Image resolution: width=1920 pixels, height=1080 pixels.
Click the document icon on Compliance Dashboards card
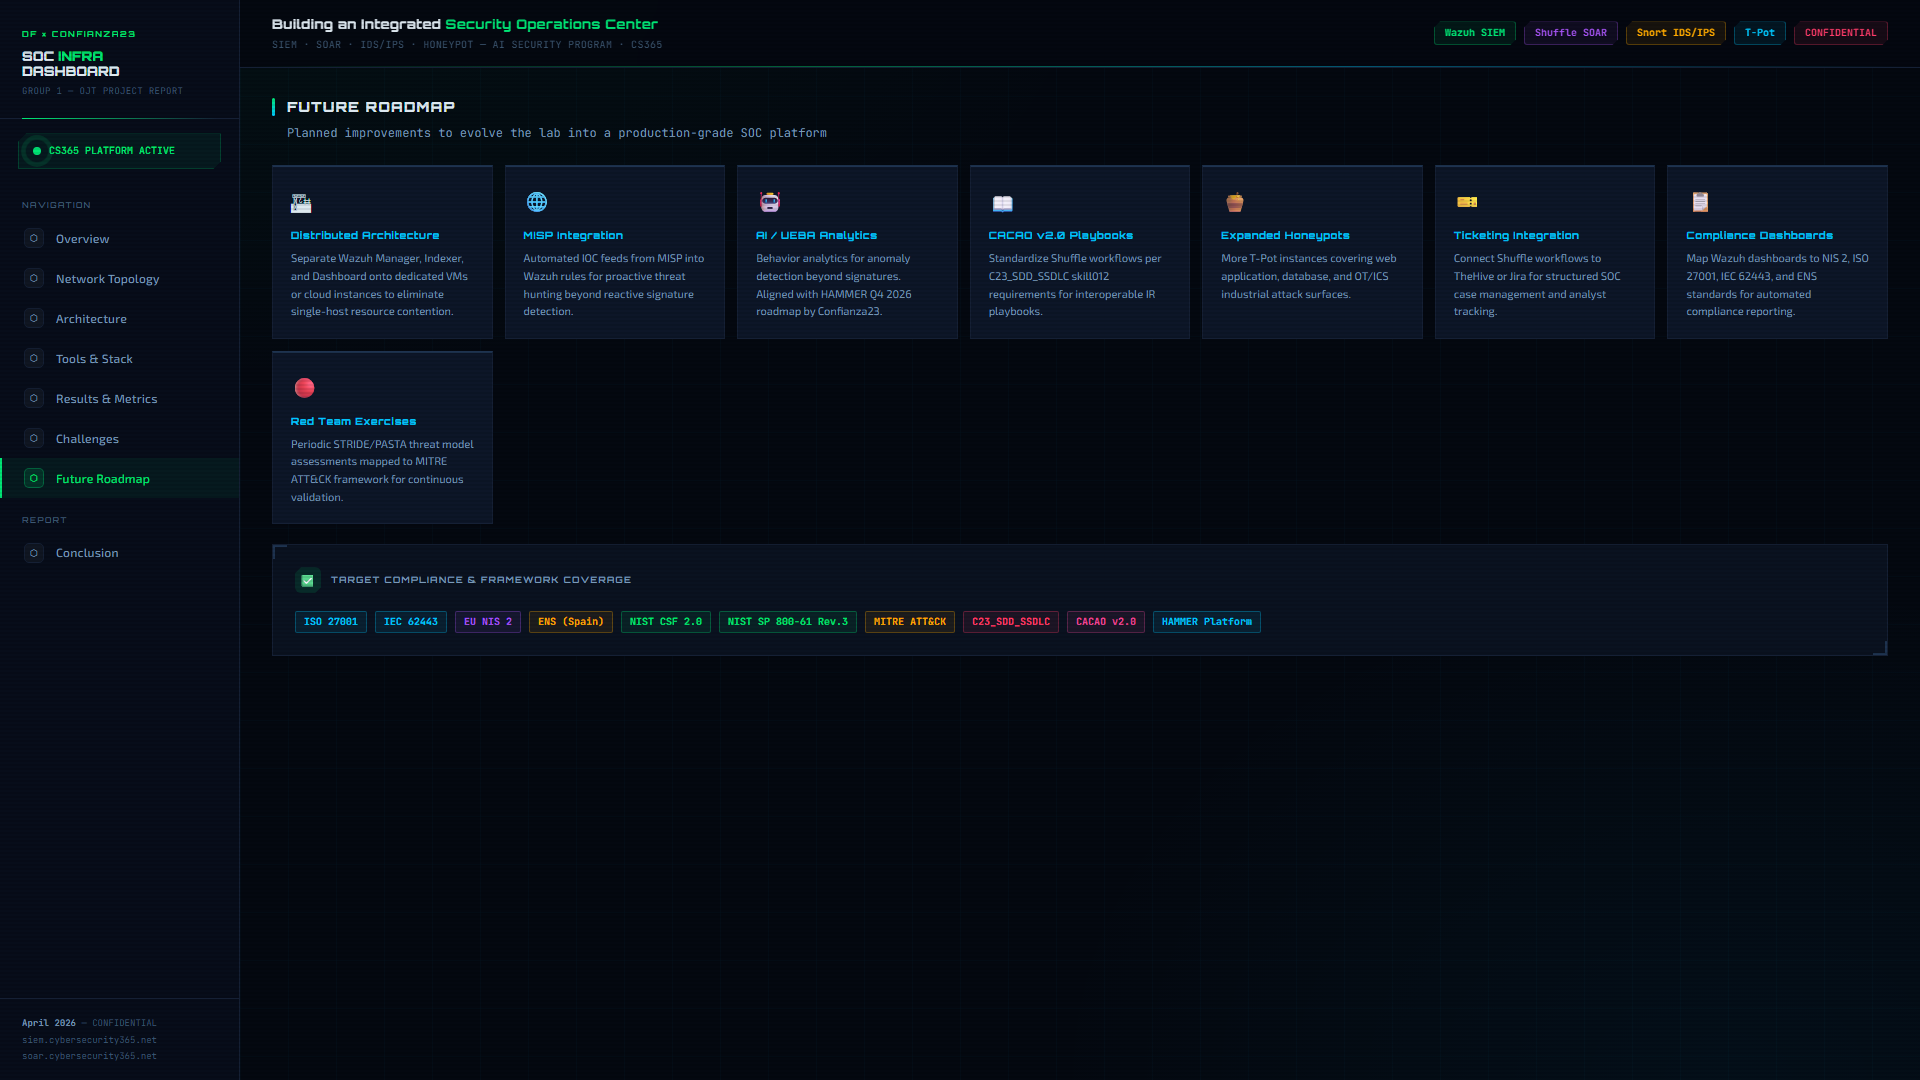coord(1700,202)
